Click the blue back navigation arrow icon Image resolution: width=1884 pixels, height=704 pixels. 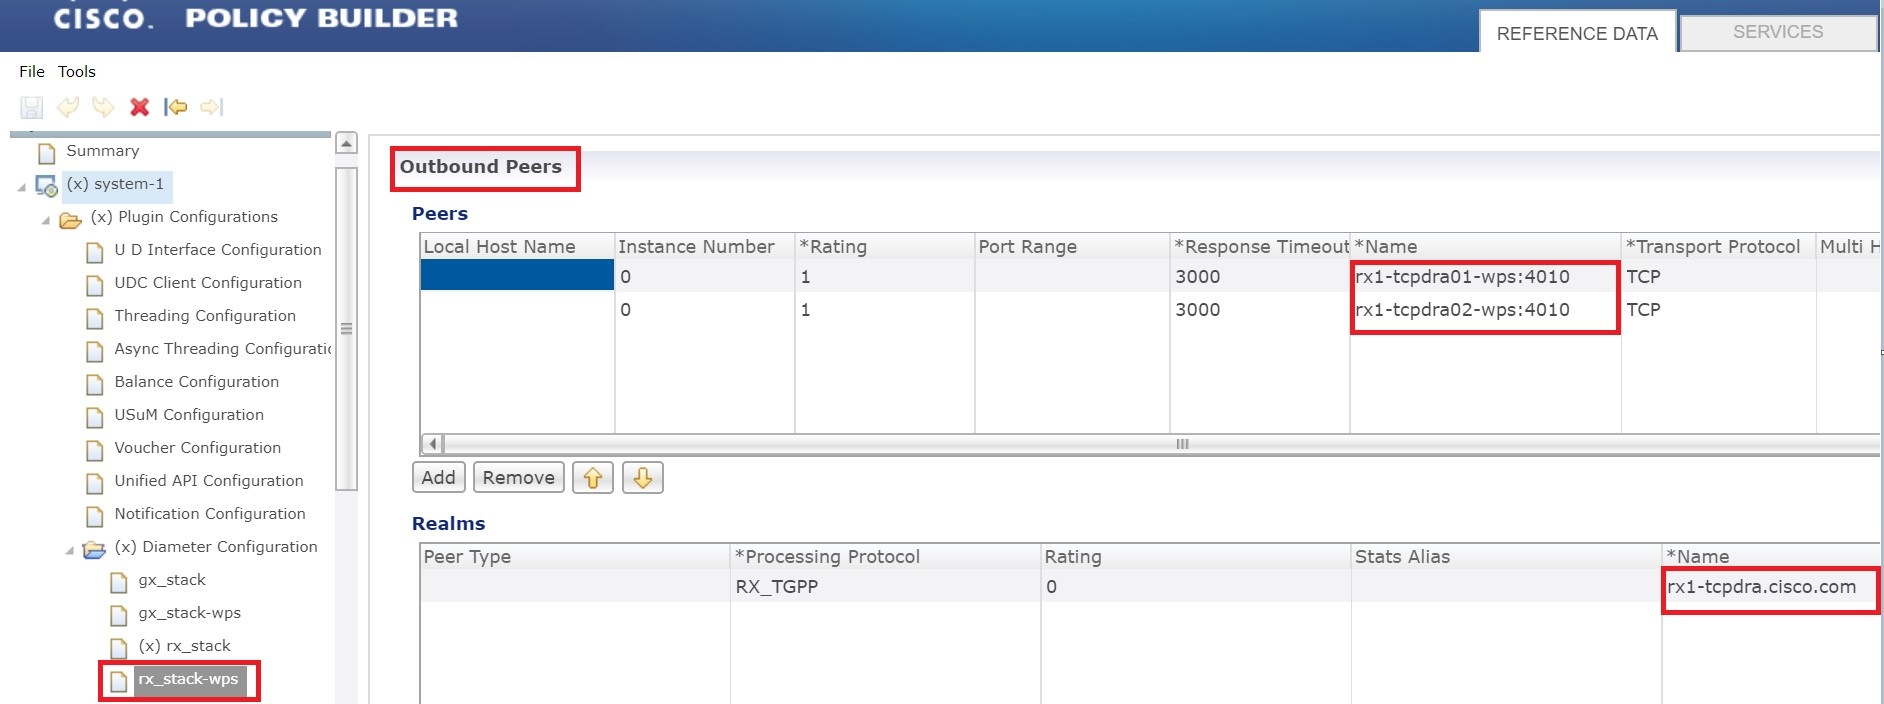click(x=175, y=107)
